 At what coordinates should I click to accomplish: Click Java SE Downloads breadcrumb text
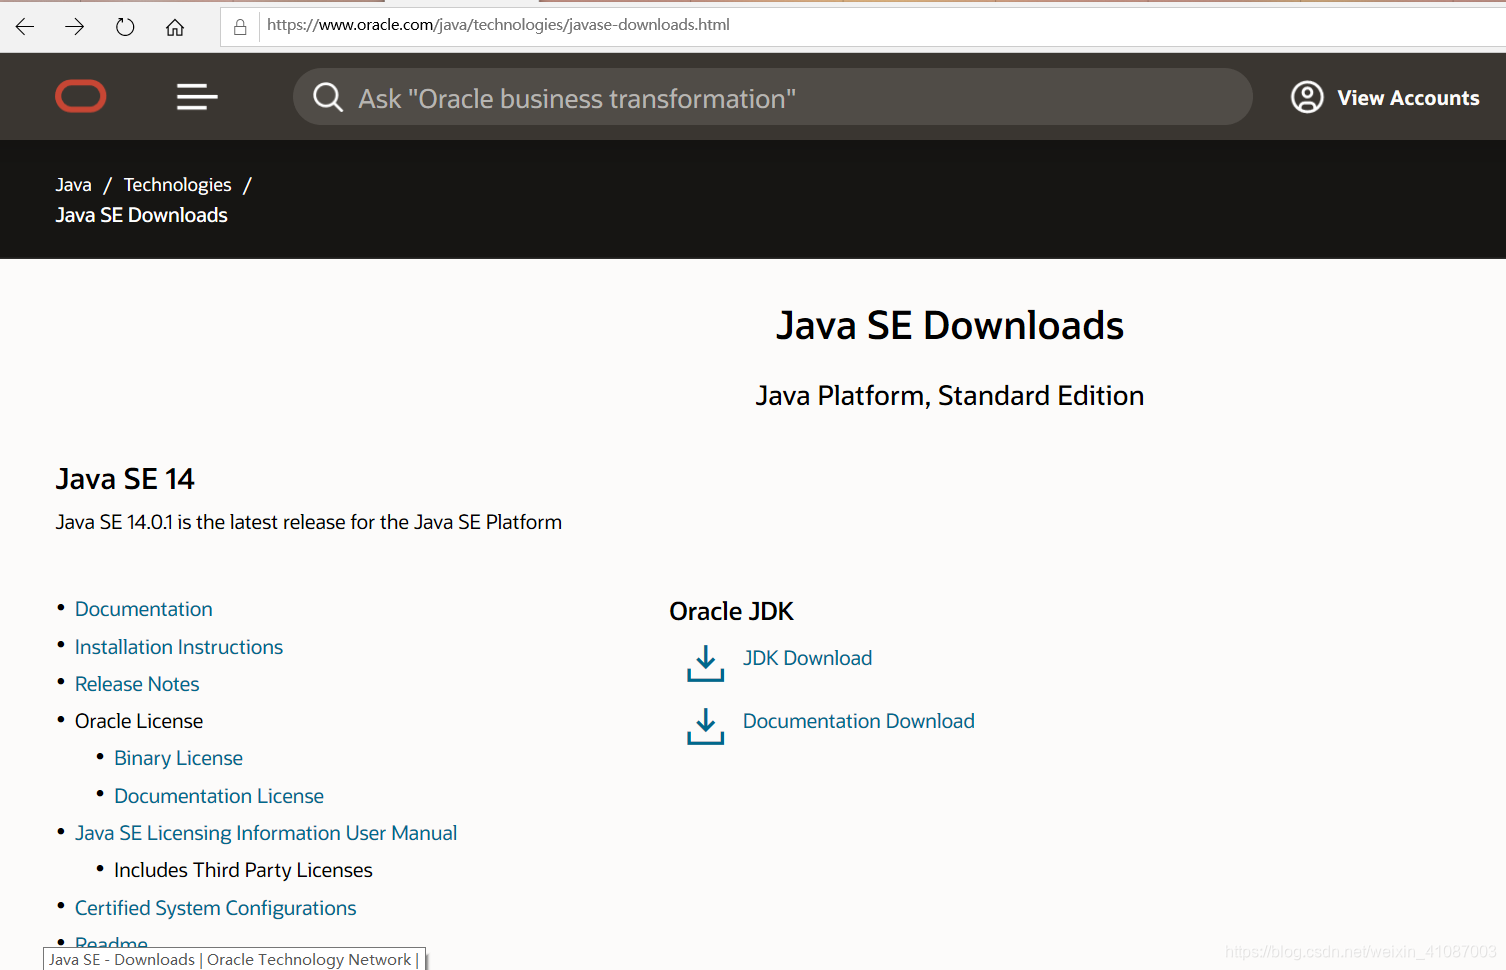click(x=142, y=215)
